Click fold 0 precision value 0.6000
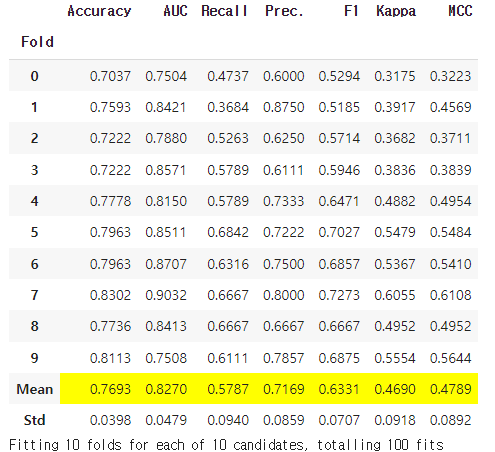The height and width of the screenshot is (452, 495). (x=284, y=76)
